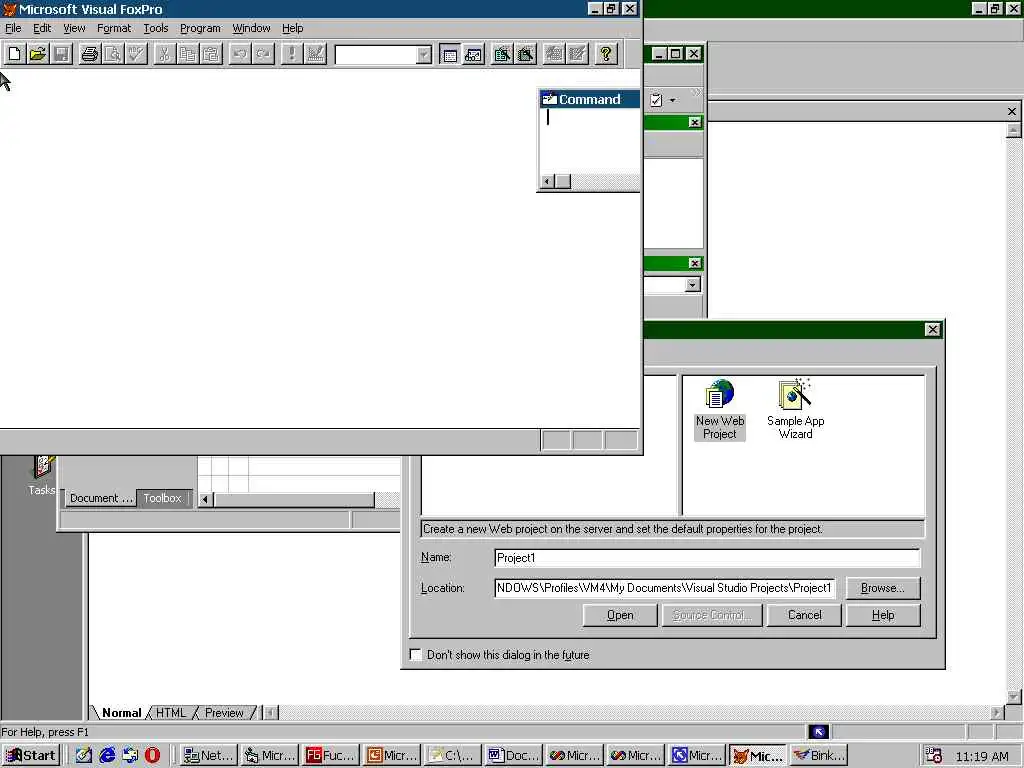Click the Save floppy disk icon
Viewport: 1024px width, 768px height.
point(61,54)
